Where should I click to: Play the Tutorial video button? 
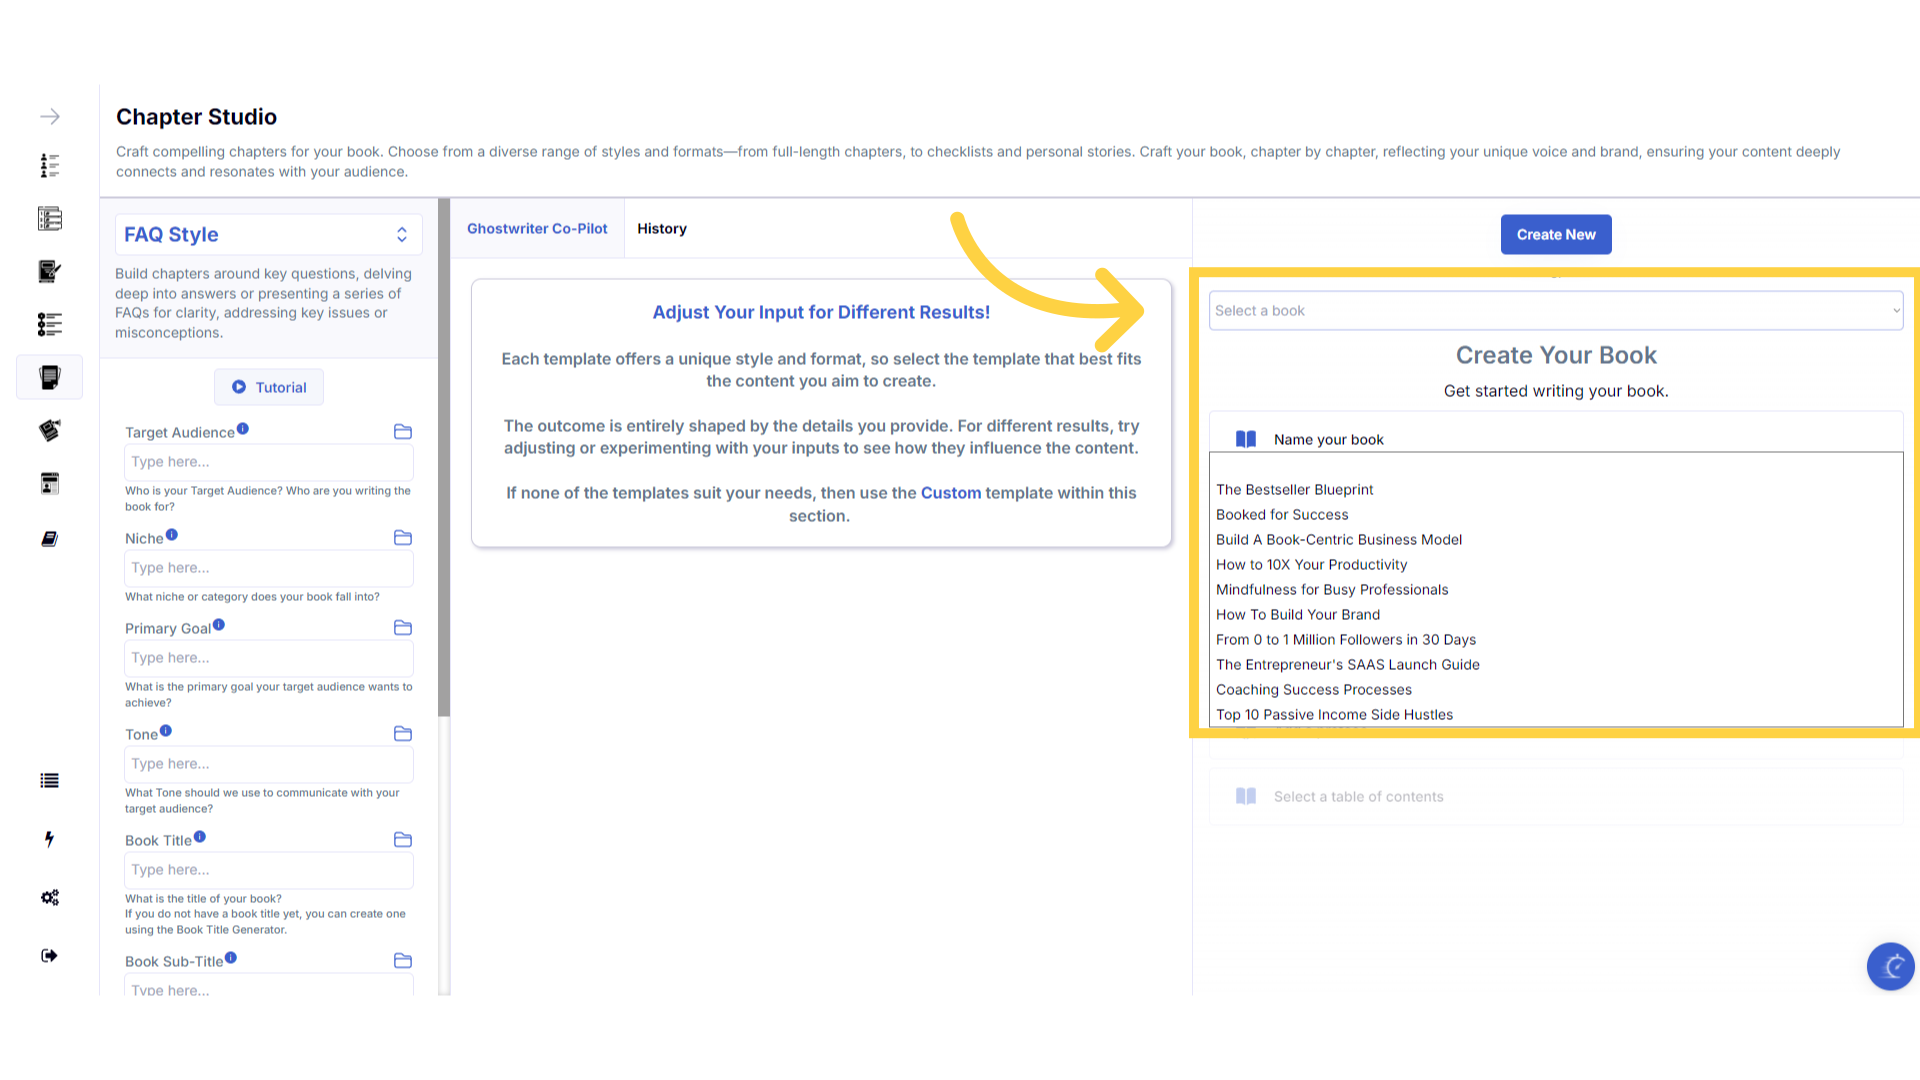point(269,387)
